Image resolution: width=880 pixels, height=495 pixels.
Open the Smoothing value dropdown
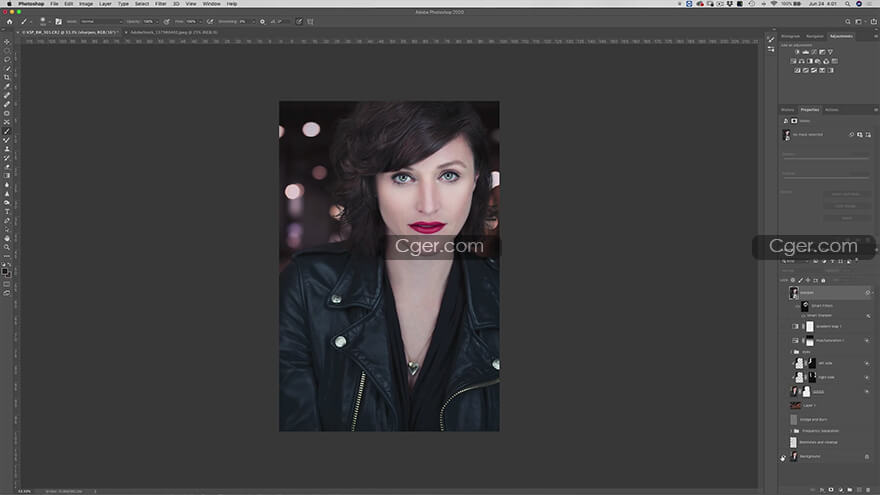pos(254,21)
